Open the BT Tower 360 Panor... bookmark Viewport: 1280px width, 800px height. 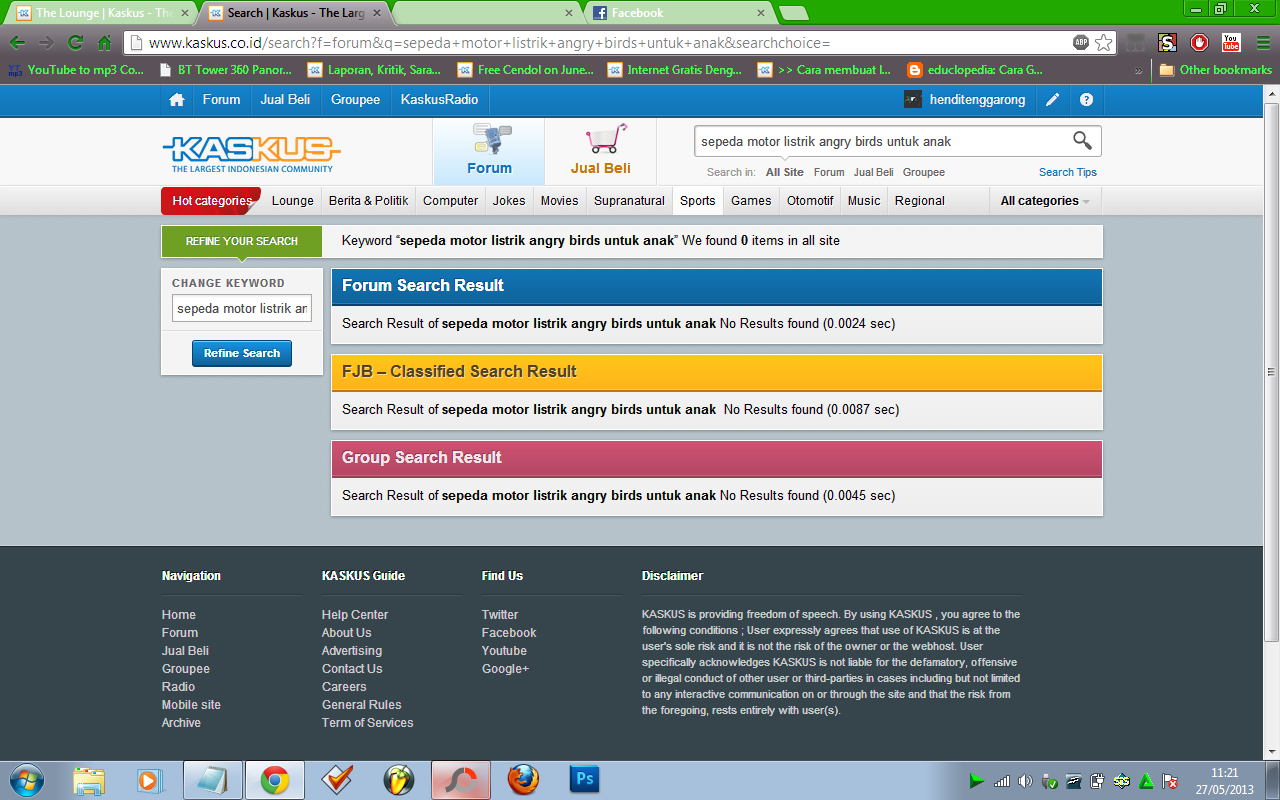click(x=225, y=70)
